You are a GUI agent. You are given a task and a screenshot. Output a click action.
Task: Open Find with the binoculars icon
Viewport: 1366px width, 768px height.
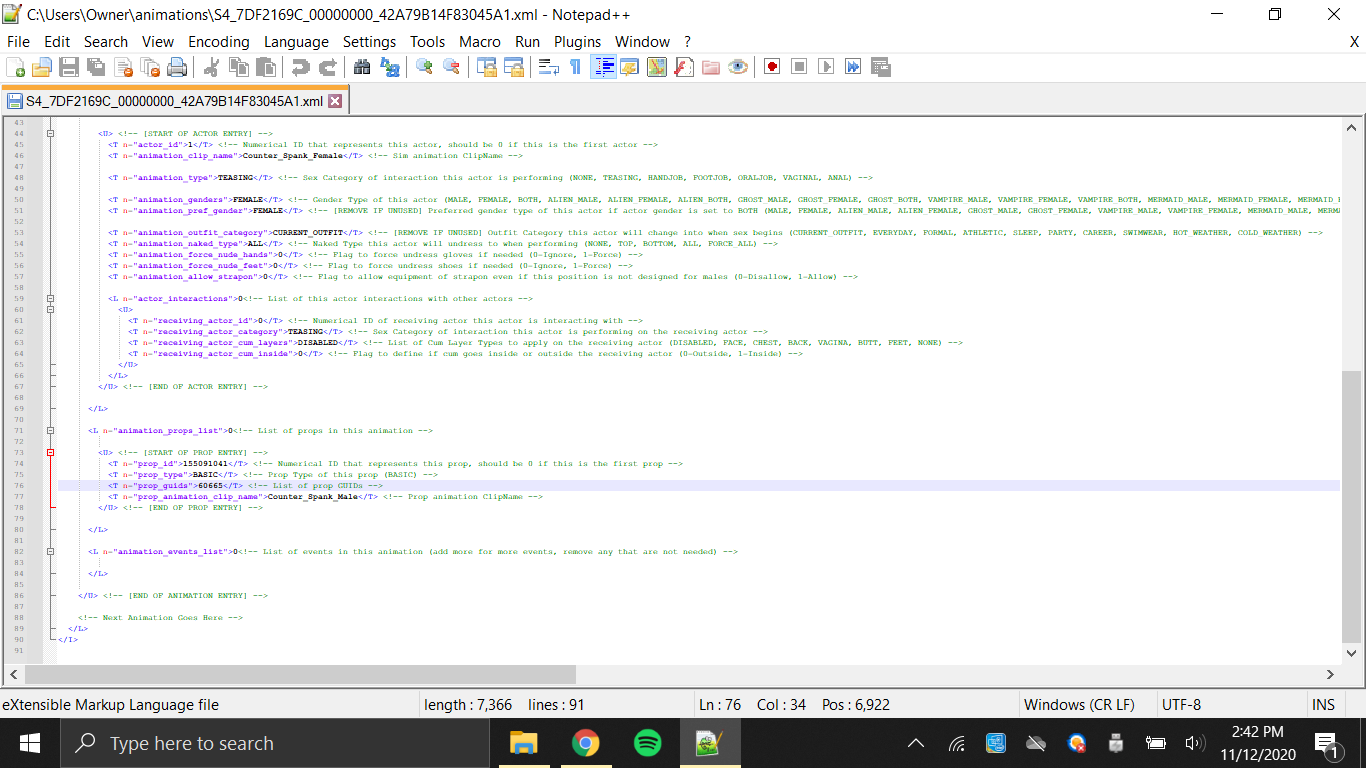[362, 67]
